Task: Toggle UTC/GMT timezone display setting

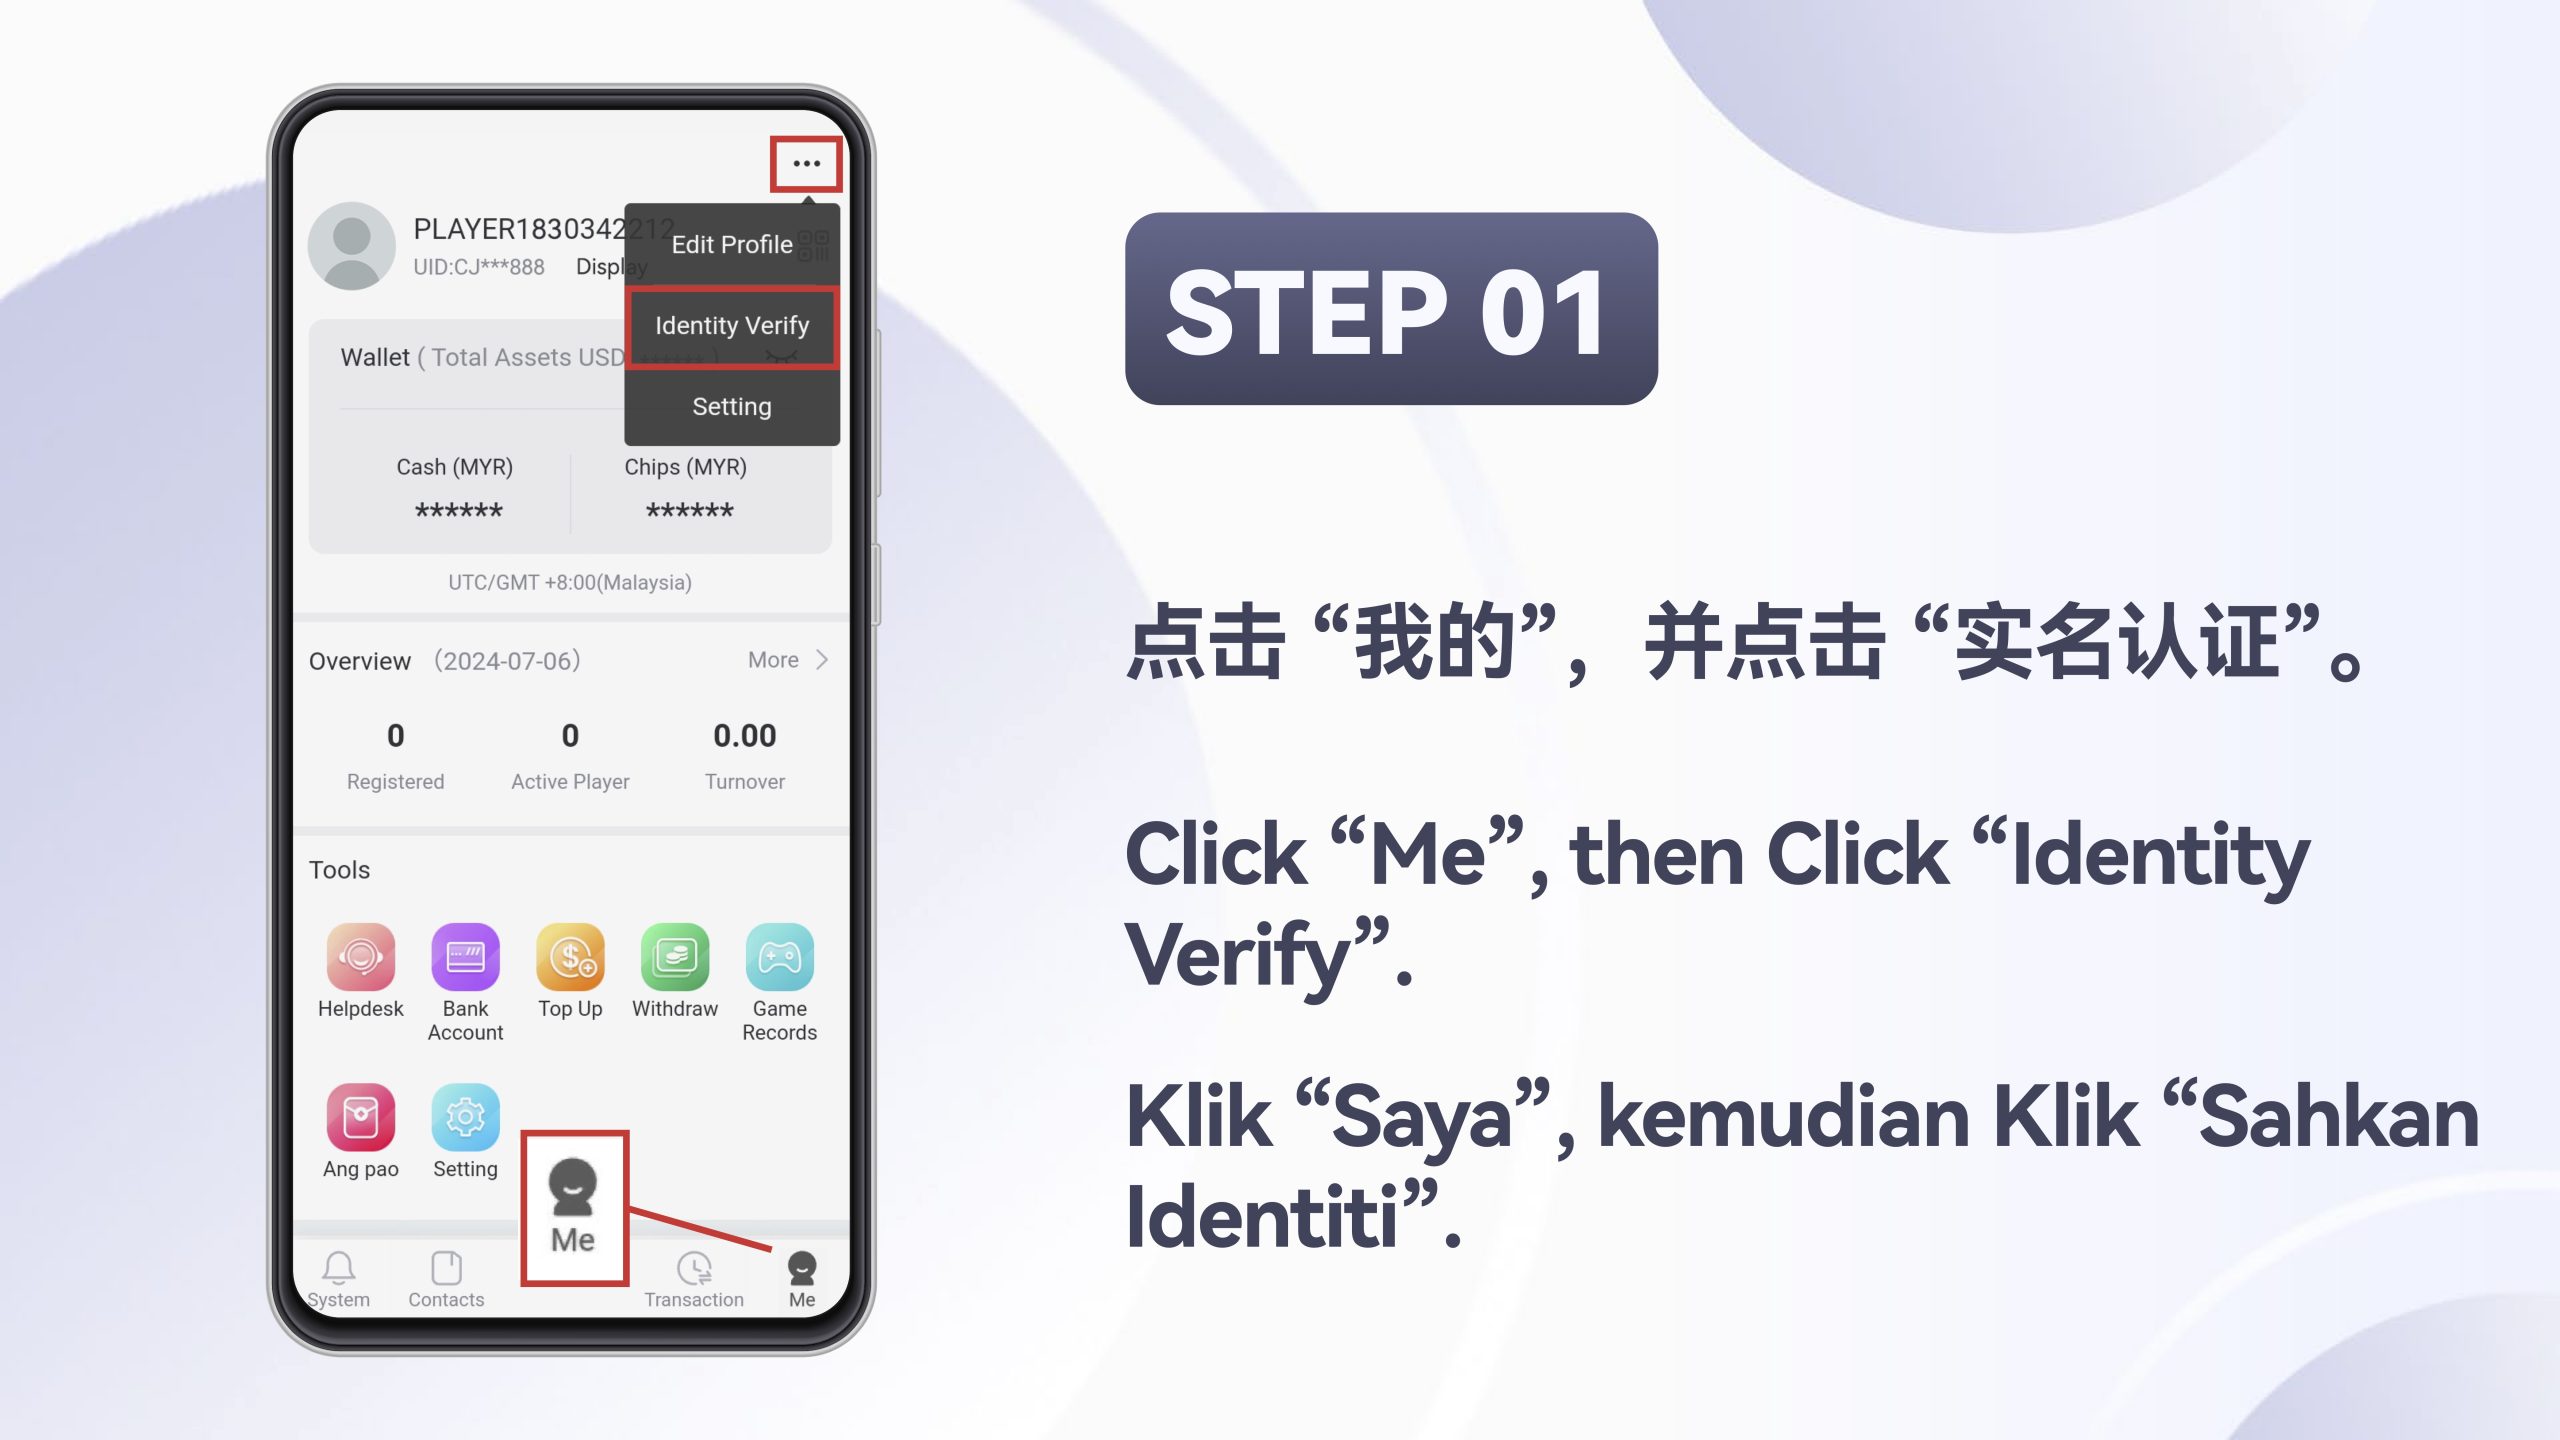Action: pos(570,580)
